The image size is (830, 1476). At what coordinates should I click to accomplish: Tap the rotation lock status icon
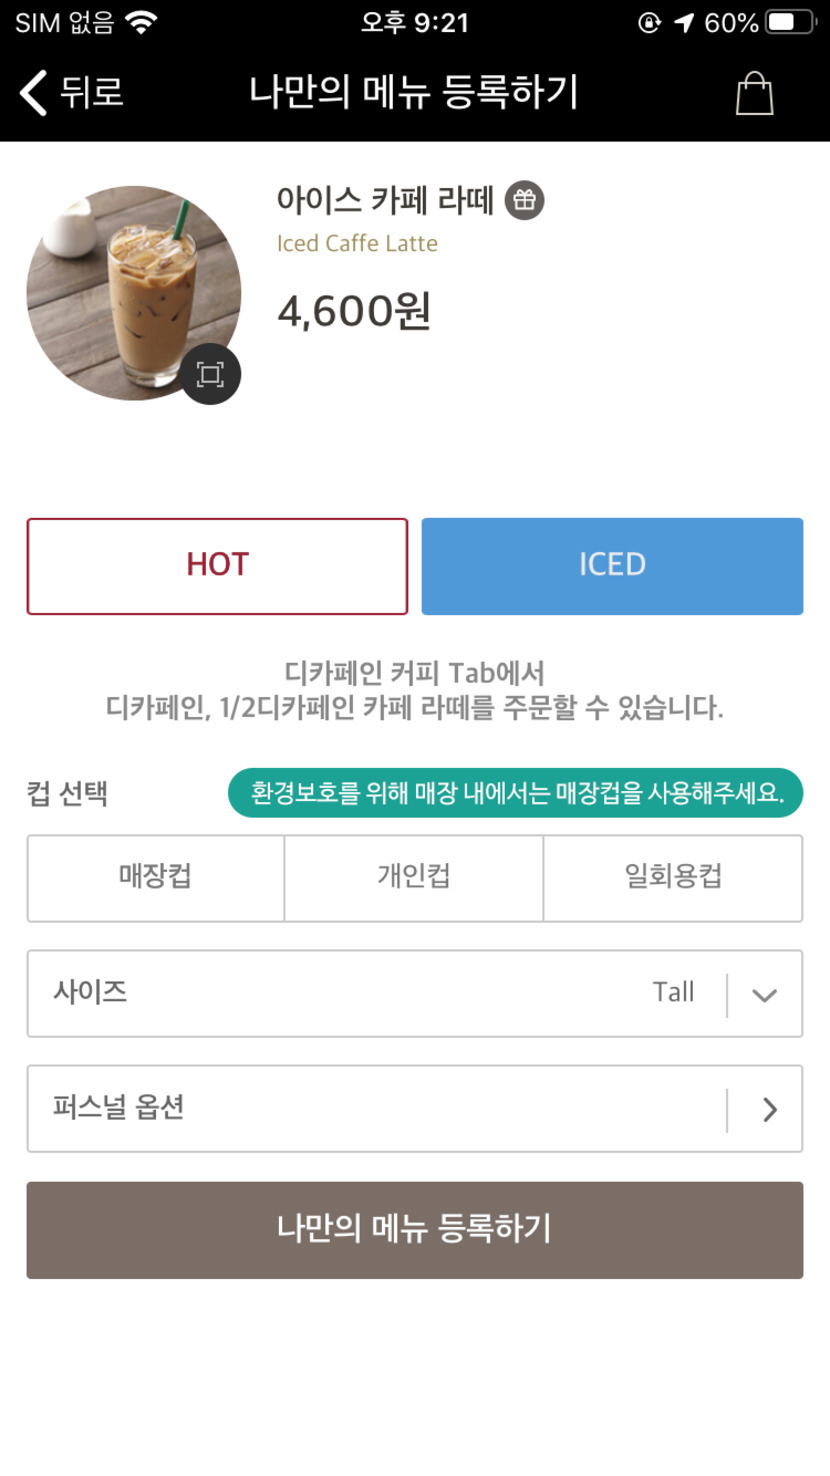tap(650, 23)
